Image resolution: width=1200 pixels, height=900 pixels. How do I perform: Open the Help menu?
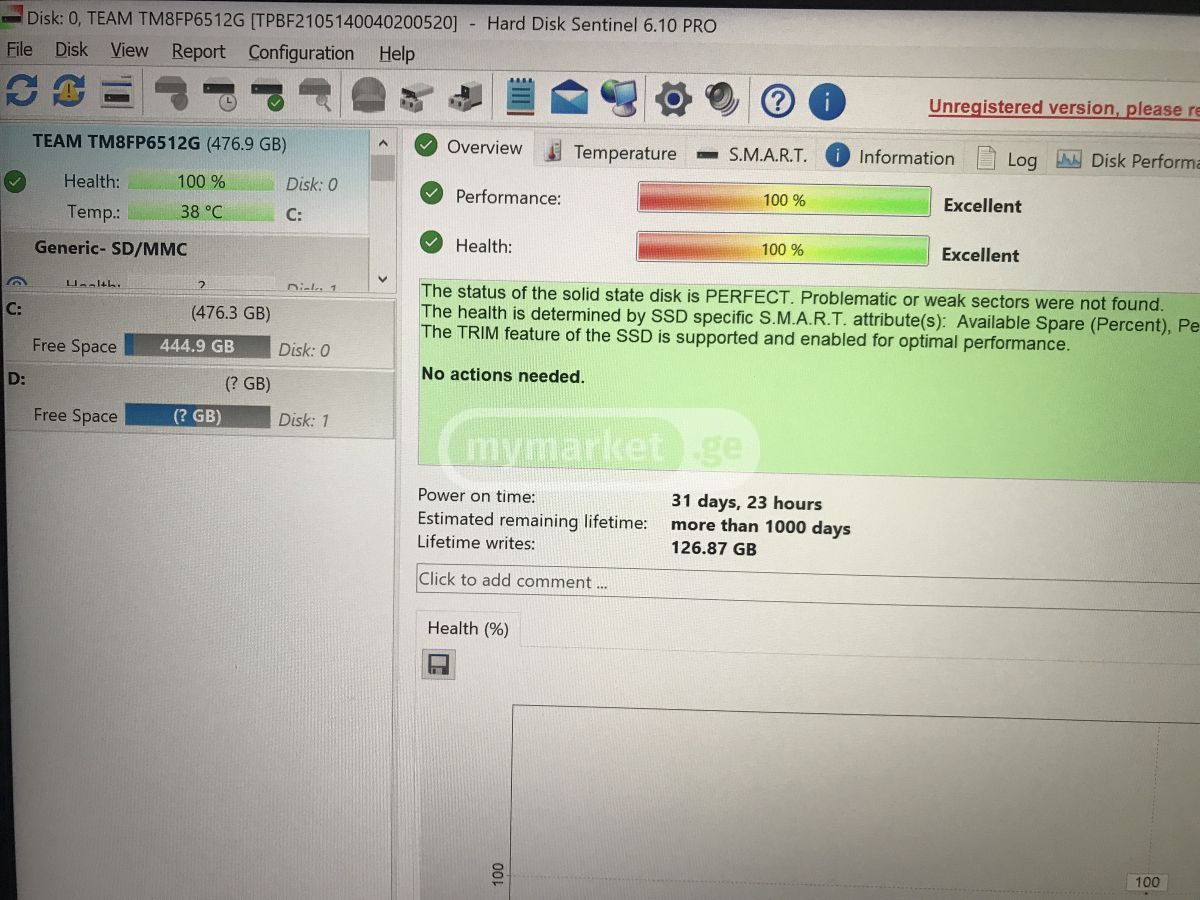[x=397, y=53]
